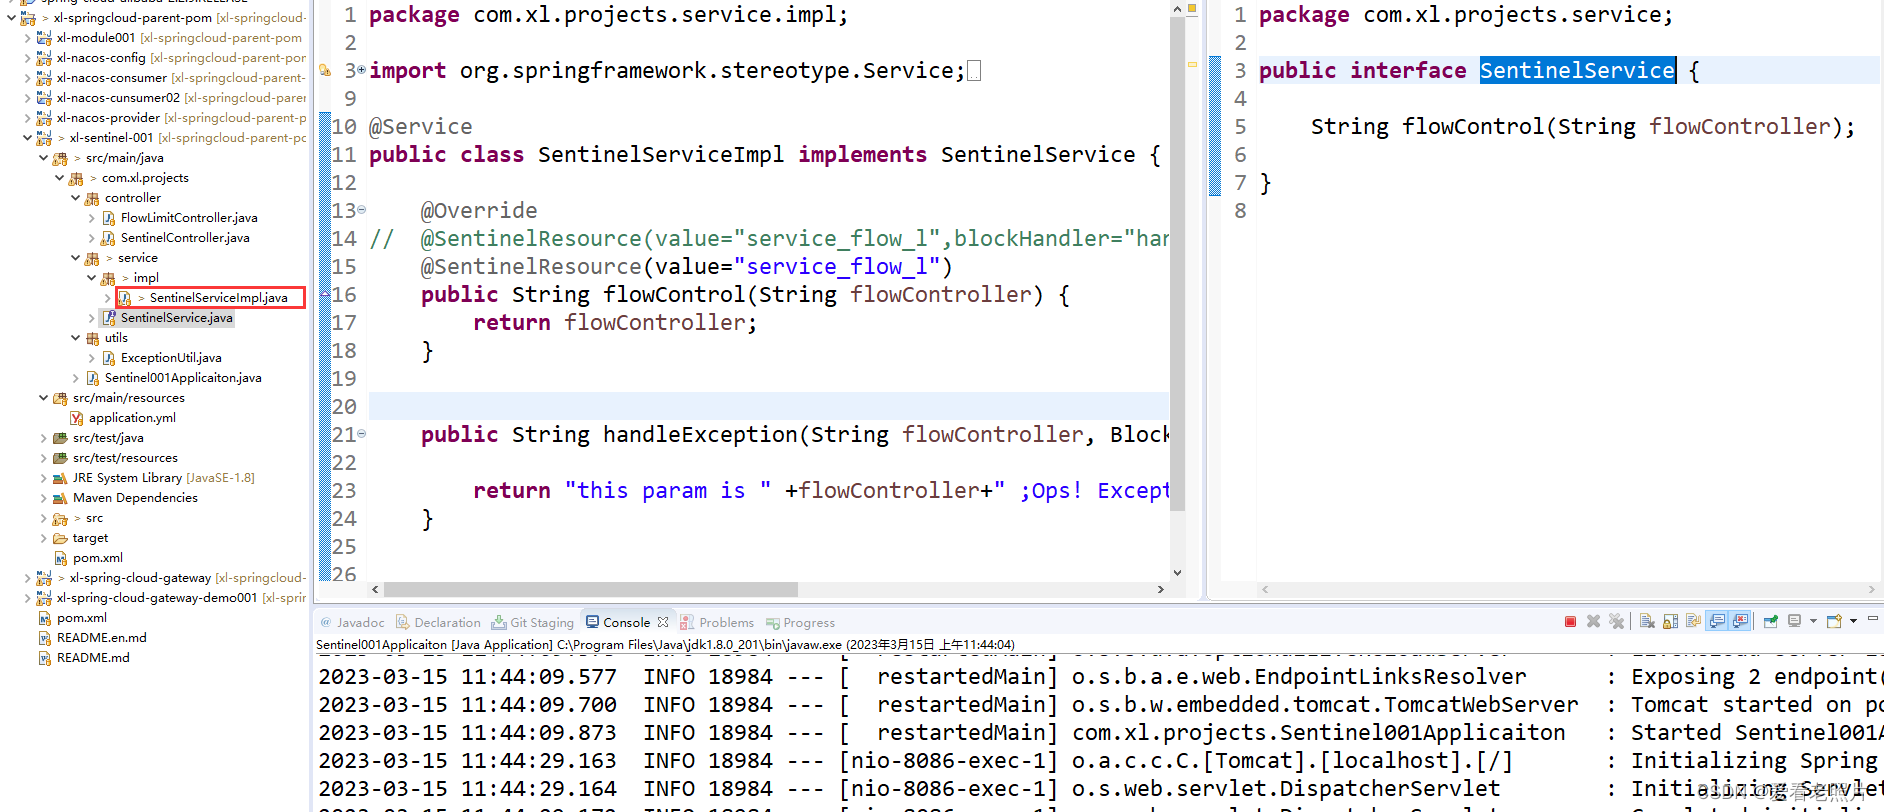Click the com.xl.projects package icon

76,178
